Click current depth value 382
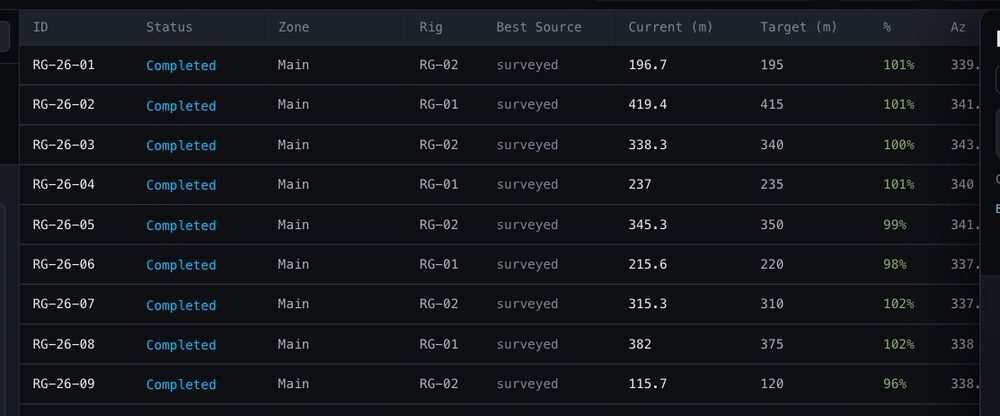 (x=640, y=344)
